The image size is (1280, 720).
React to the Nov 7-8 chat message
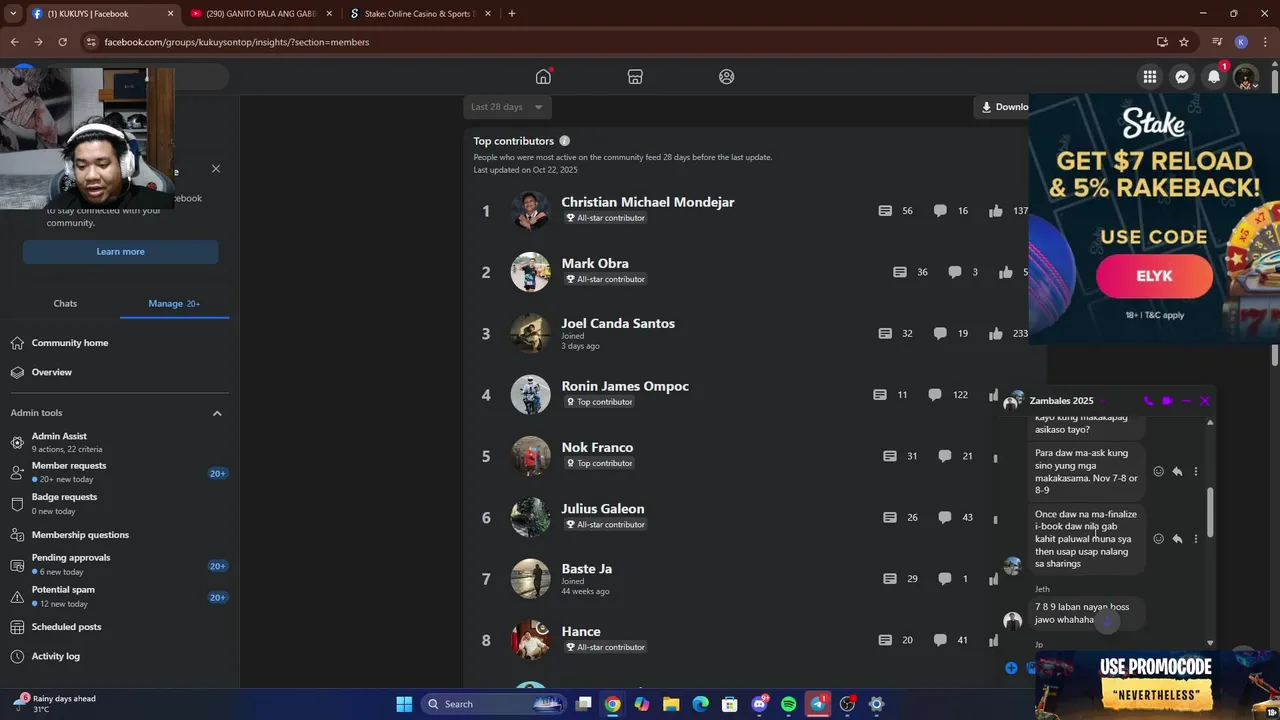(x=1159, y=471)
